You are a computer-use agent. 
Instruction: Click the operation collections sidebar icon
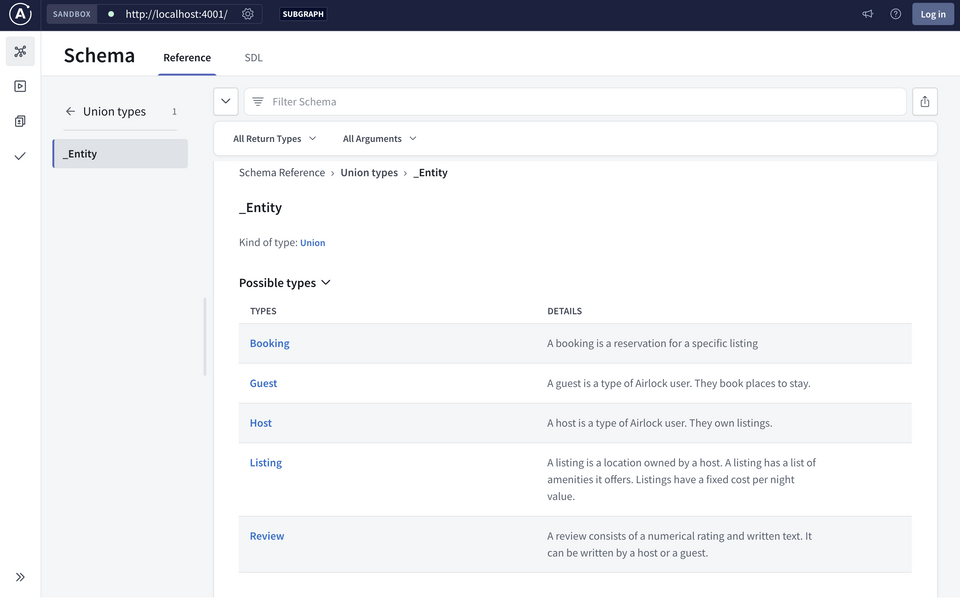pos(19,120)
